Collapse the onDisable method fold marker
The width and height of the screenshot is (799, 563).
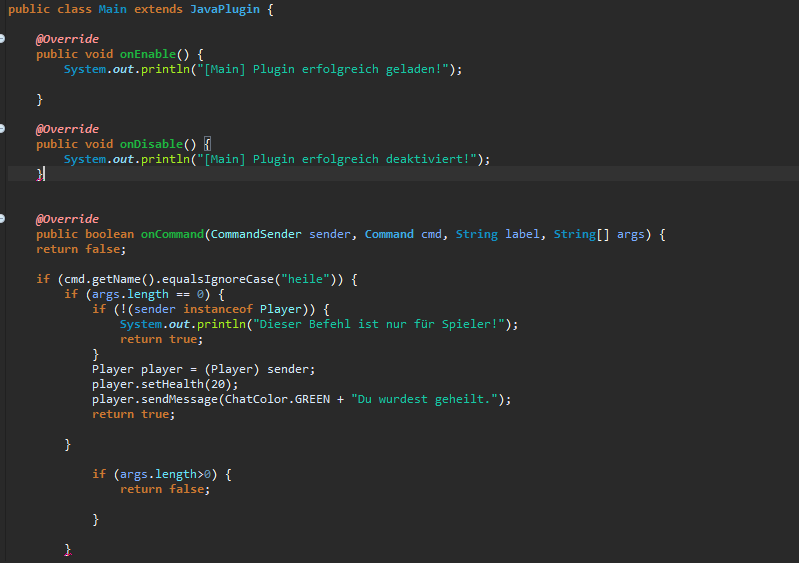point(2,129)
